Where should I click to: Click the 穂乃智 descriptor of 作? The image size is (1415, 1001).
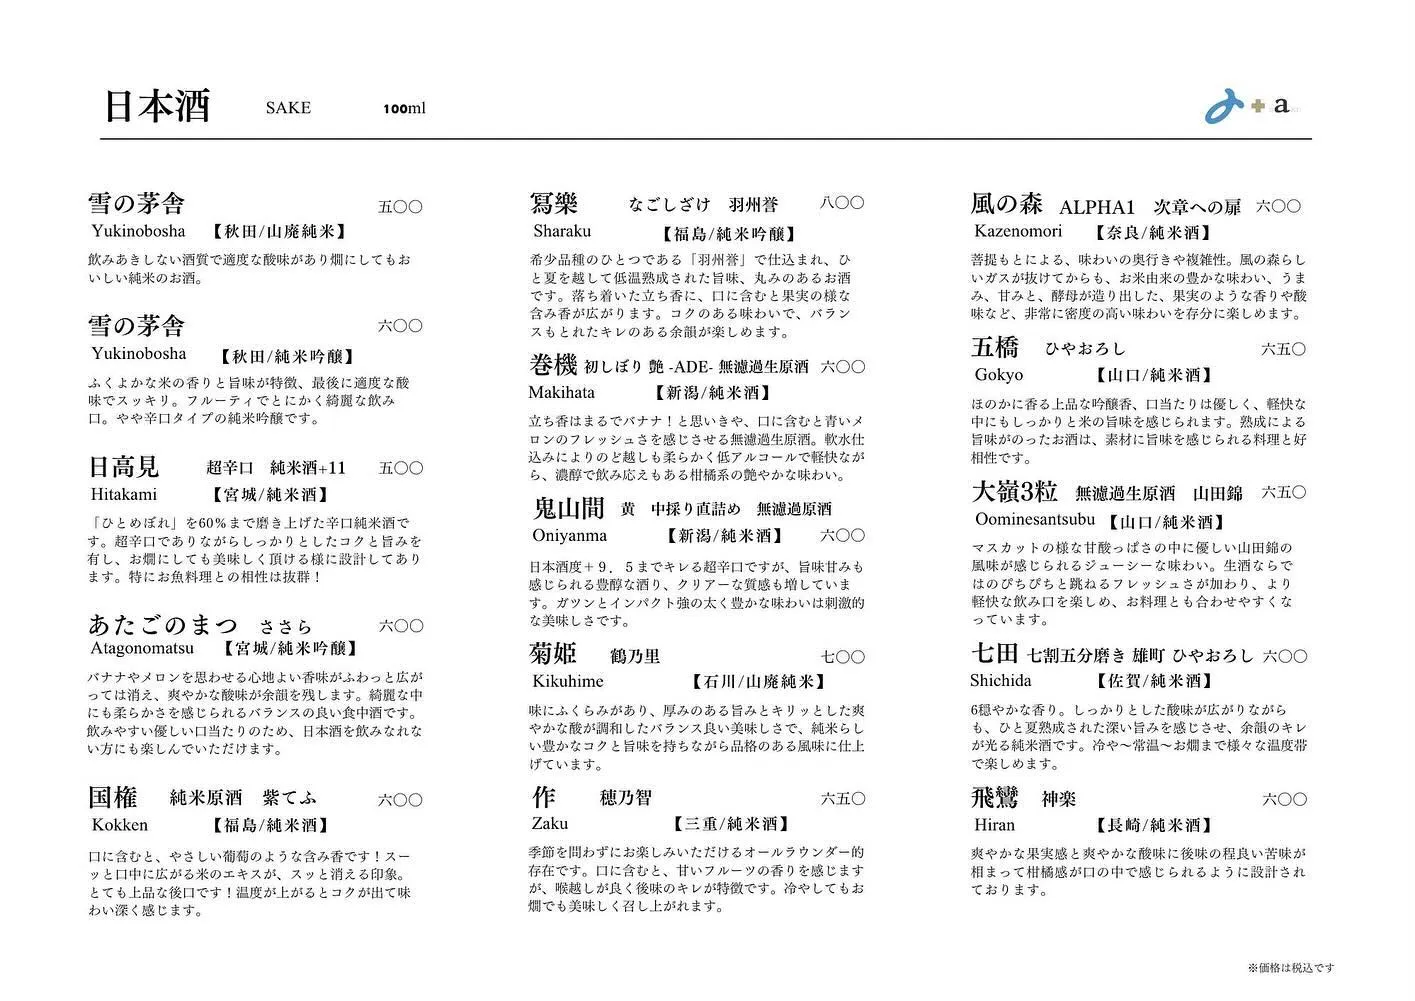coord(626,798)
